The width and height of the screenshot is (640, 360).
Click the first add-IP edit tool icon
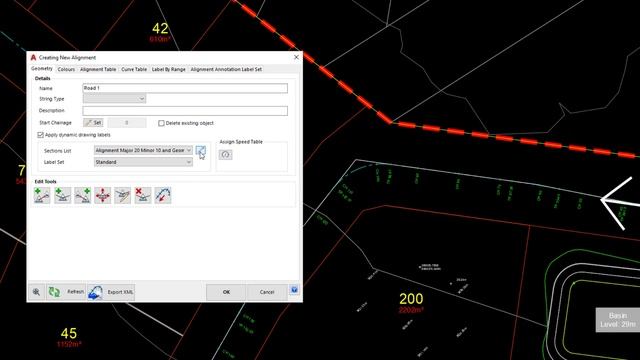click(42, 196)
